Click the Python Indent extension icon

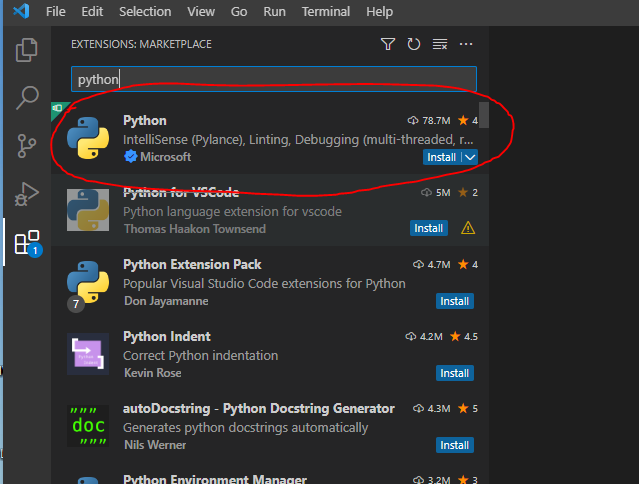point(88,354)
